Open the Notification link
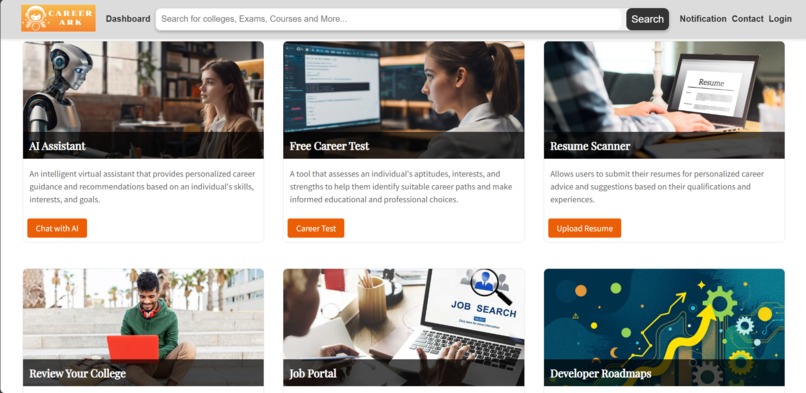806x393 pixels. click(703, 19)
